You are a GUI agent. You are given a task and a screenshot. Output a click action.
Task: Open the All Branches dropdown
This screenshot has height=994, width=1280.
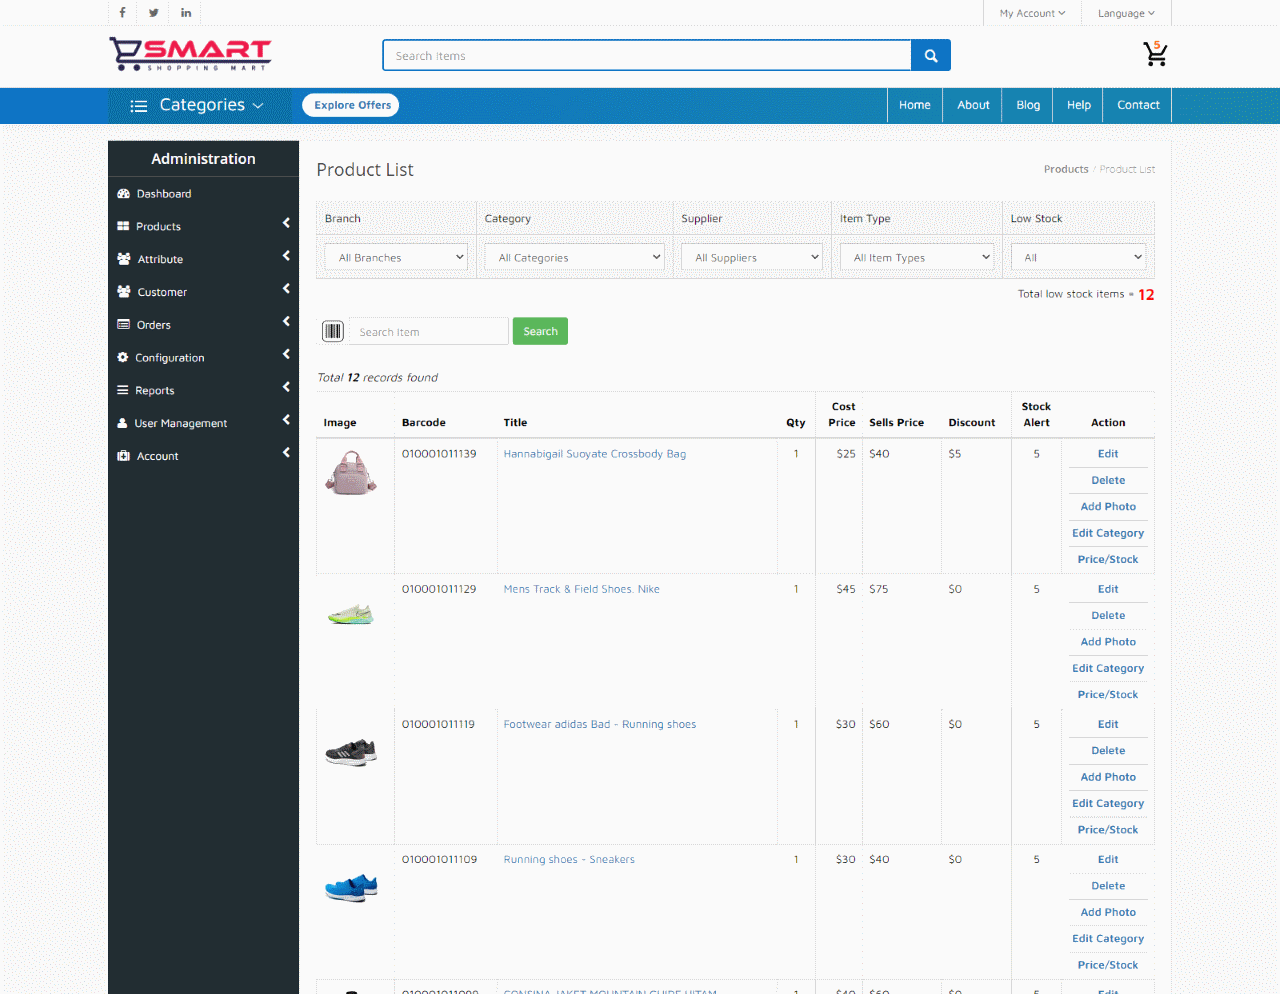[x=395, y=256]
